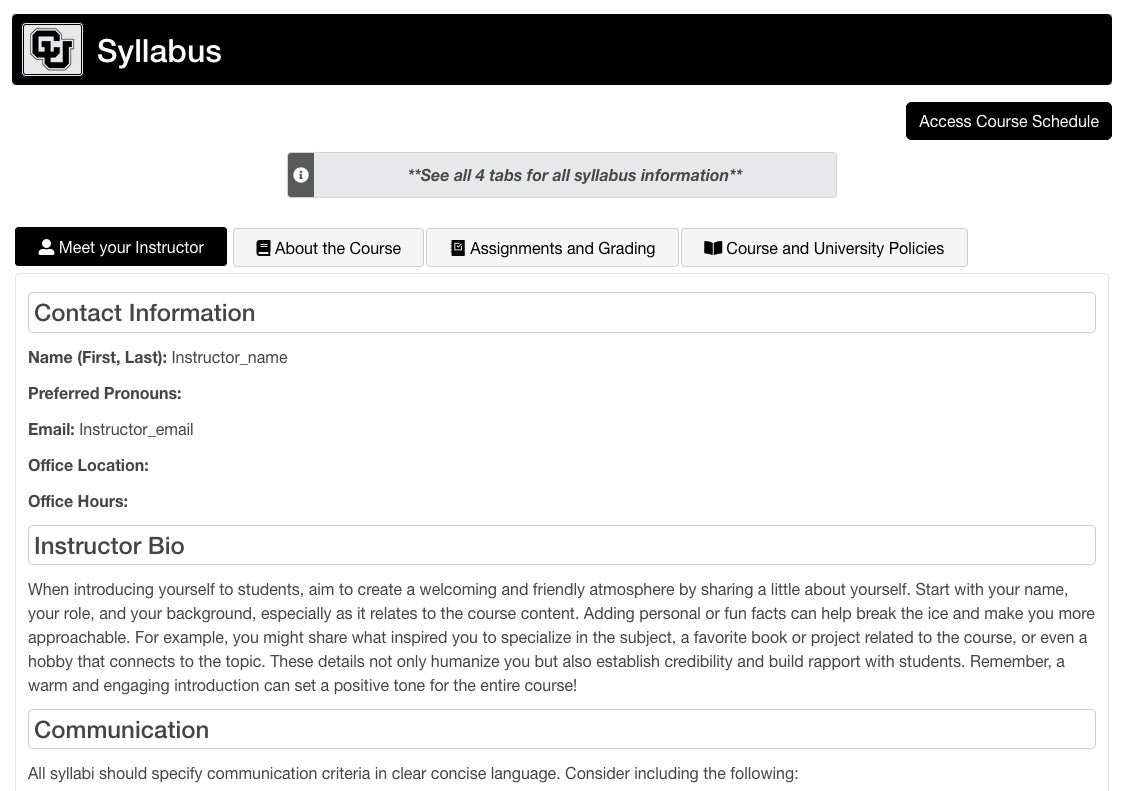Click the Access Course Schedule button
Viewport: 1129px width, 791px height.
1008,121
